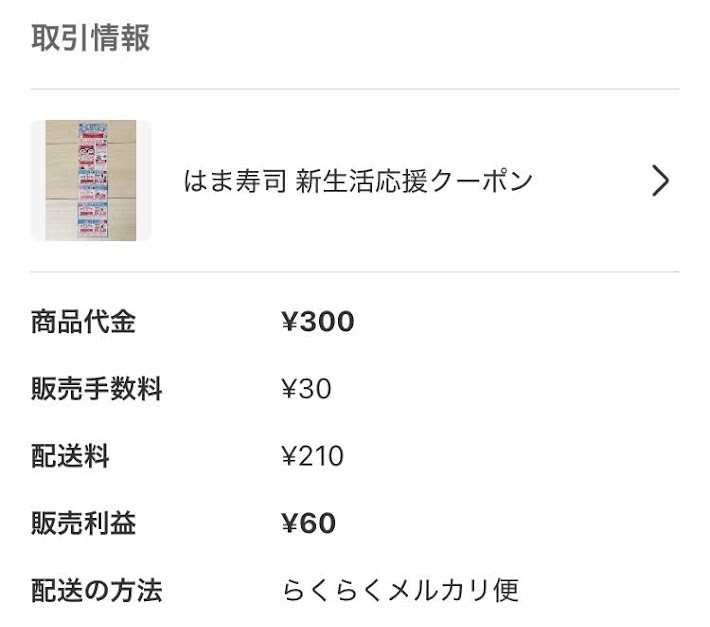
Task: Click the 配送料 label
Action: pos(70,456)
